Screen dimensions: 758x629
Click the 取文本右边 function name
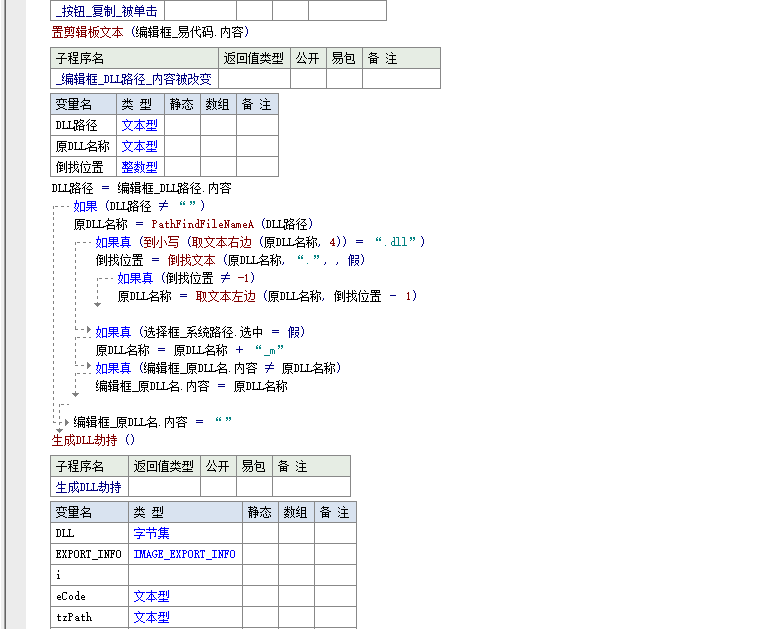221,242
